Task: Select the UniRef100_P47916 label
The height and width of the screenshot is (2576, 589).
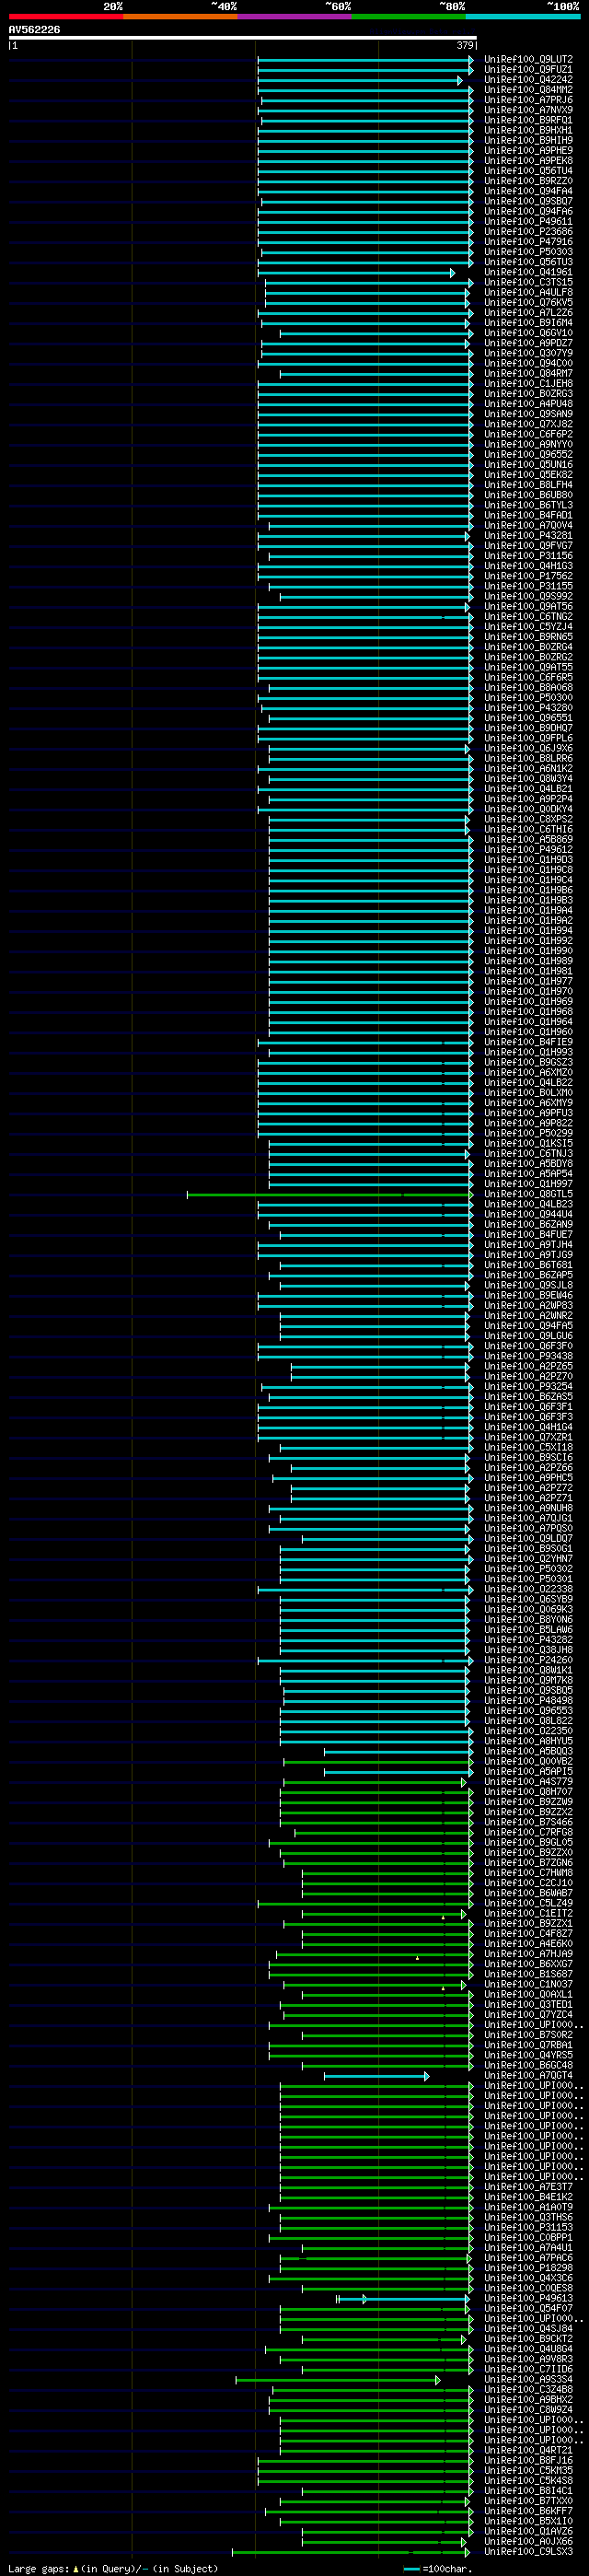Action: 529,242
